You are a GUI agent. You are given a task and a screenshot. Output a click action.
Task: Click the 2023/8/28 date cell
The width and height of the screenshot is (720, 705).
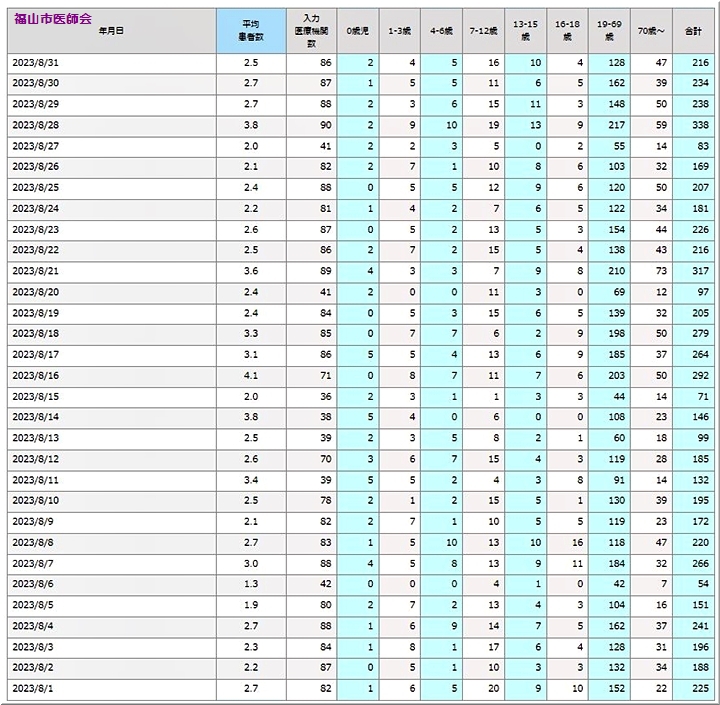tap(35, 126)
